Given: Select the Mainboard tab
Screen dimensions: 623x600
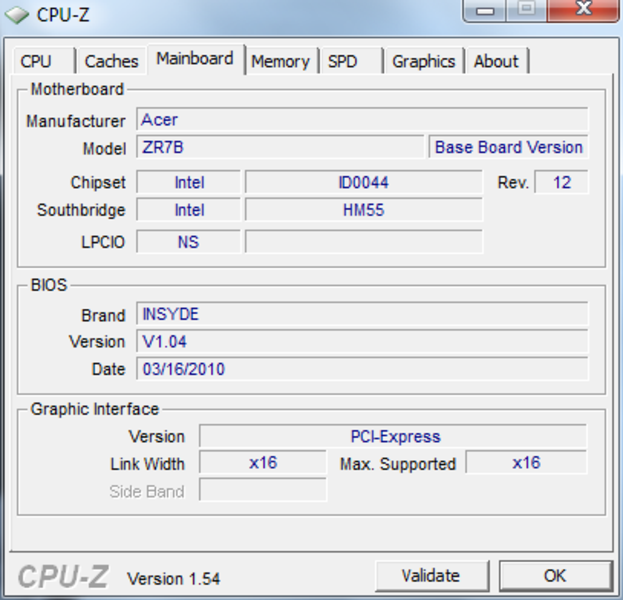Looking at the screenshot, I should click(x=195, y=59).
